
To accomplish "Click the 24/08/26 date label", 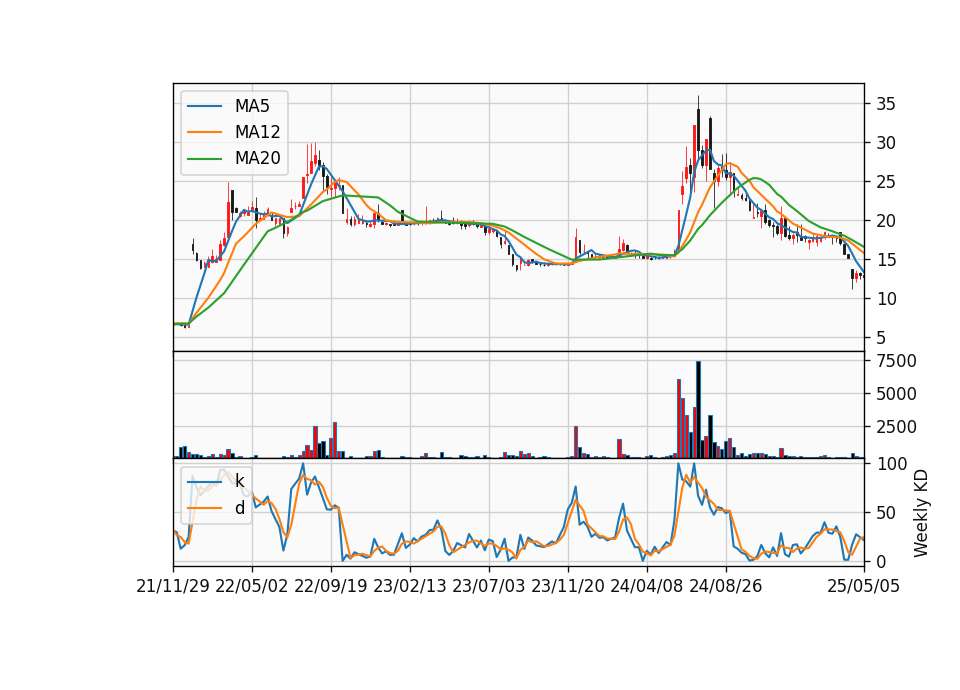I will pyautogui.click(x=726, y=586).
